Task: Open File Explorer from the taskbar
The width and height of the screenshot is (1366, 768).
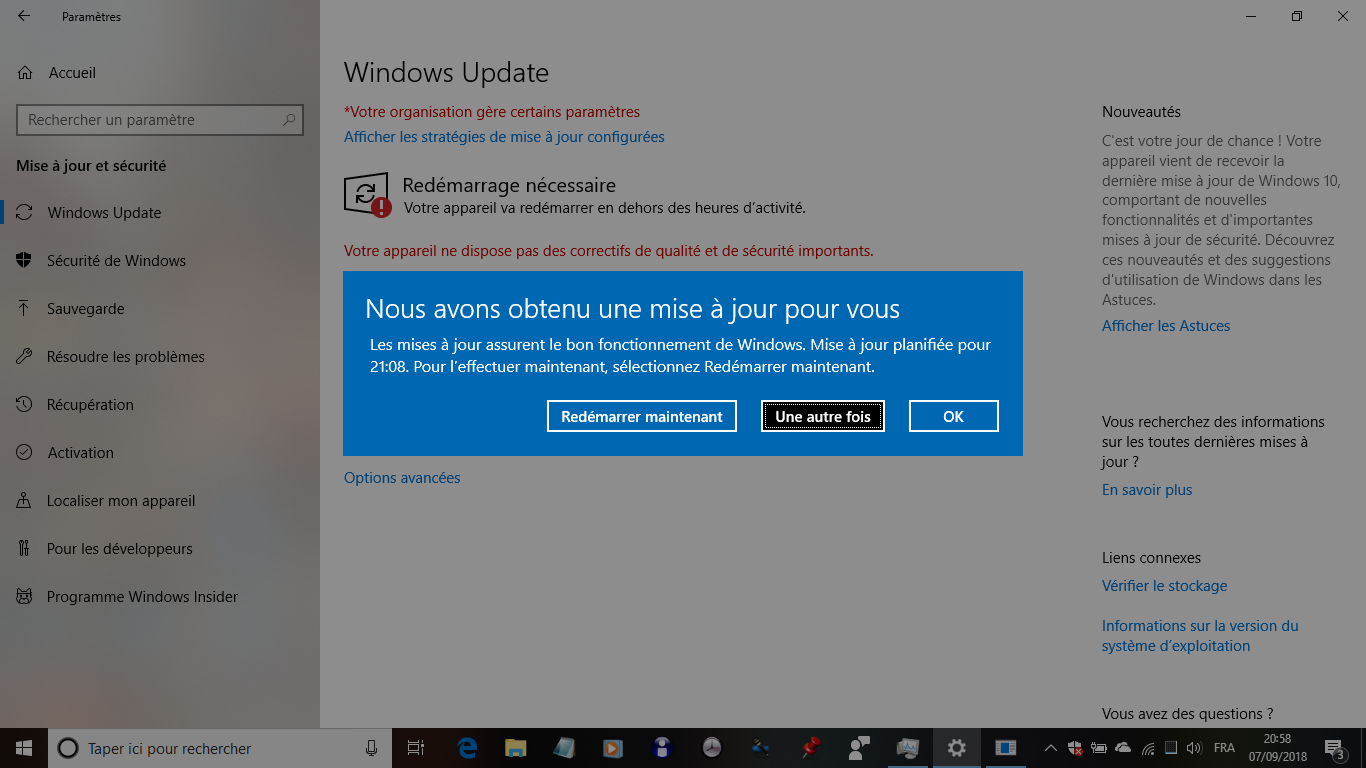Action: (x=515, y=748)
